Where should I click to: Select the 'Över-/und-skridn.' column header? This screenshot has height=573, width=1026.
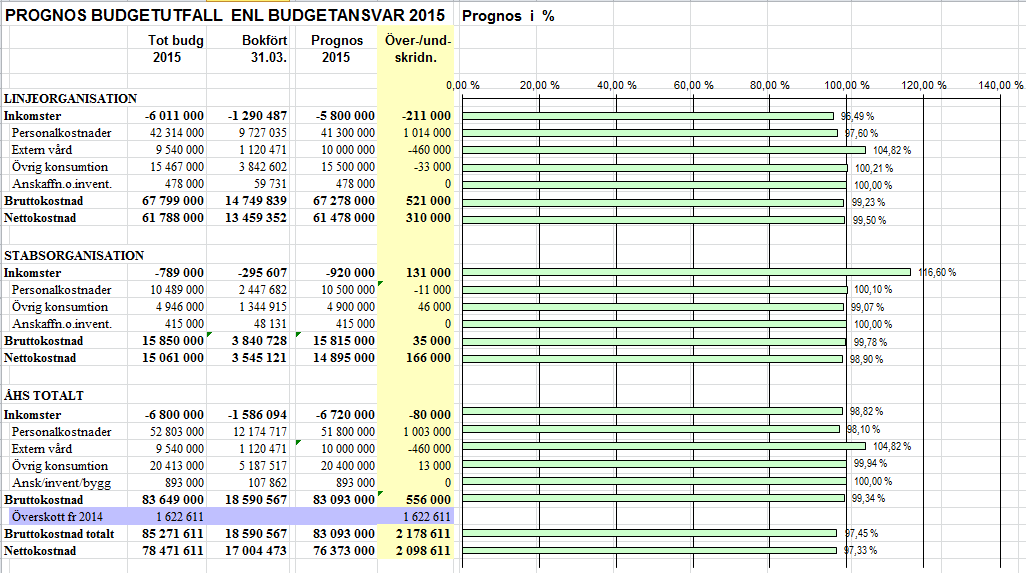[x=416, y=48]
